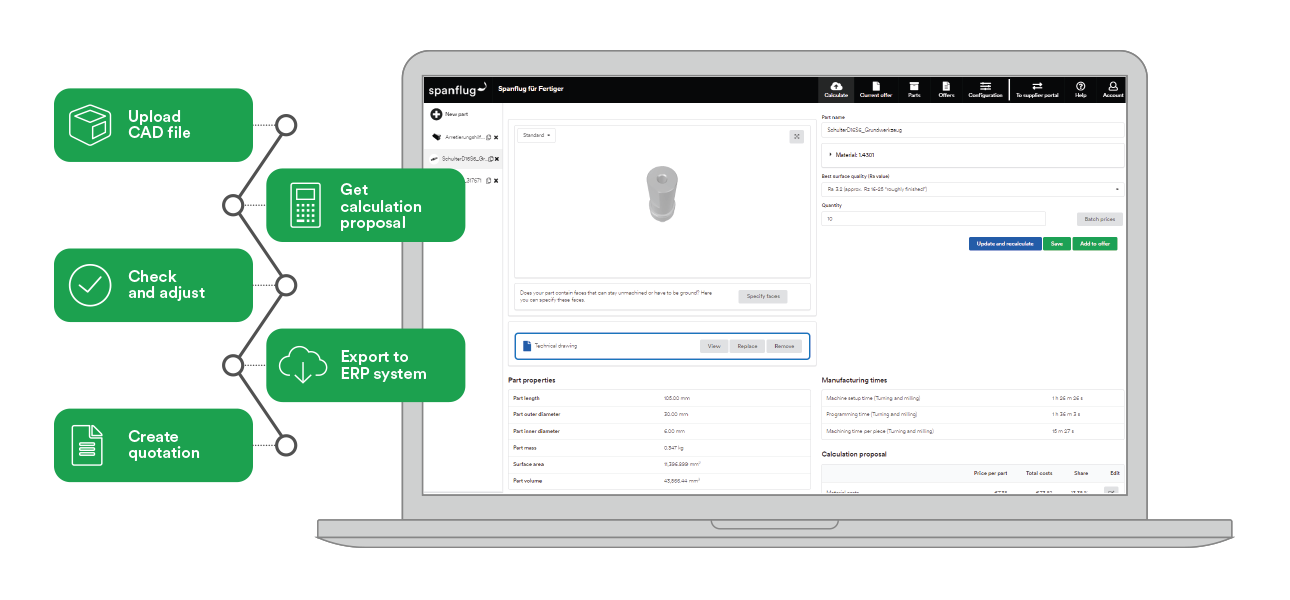This screenshot has height=600, width=1290.
Task: Open Configuration settings
Action: coord(985,90)
